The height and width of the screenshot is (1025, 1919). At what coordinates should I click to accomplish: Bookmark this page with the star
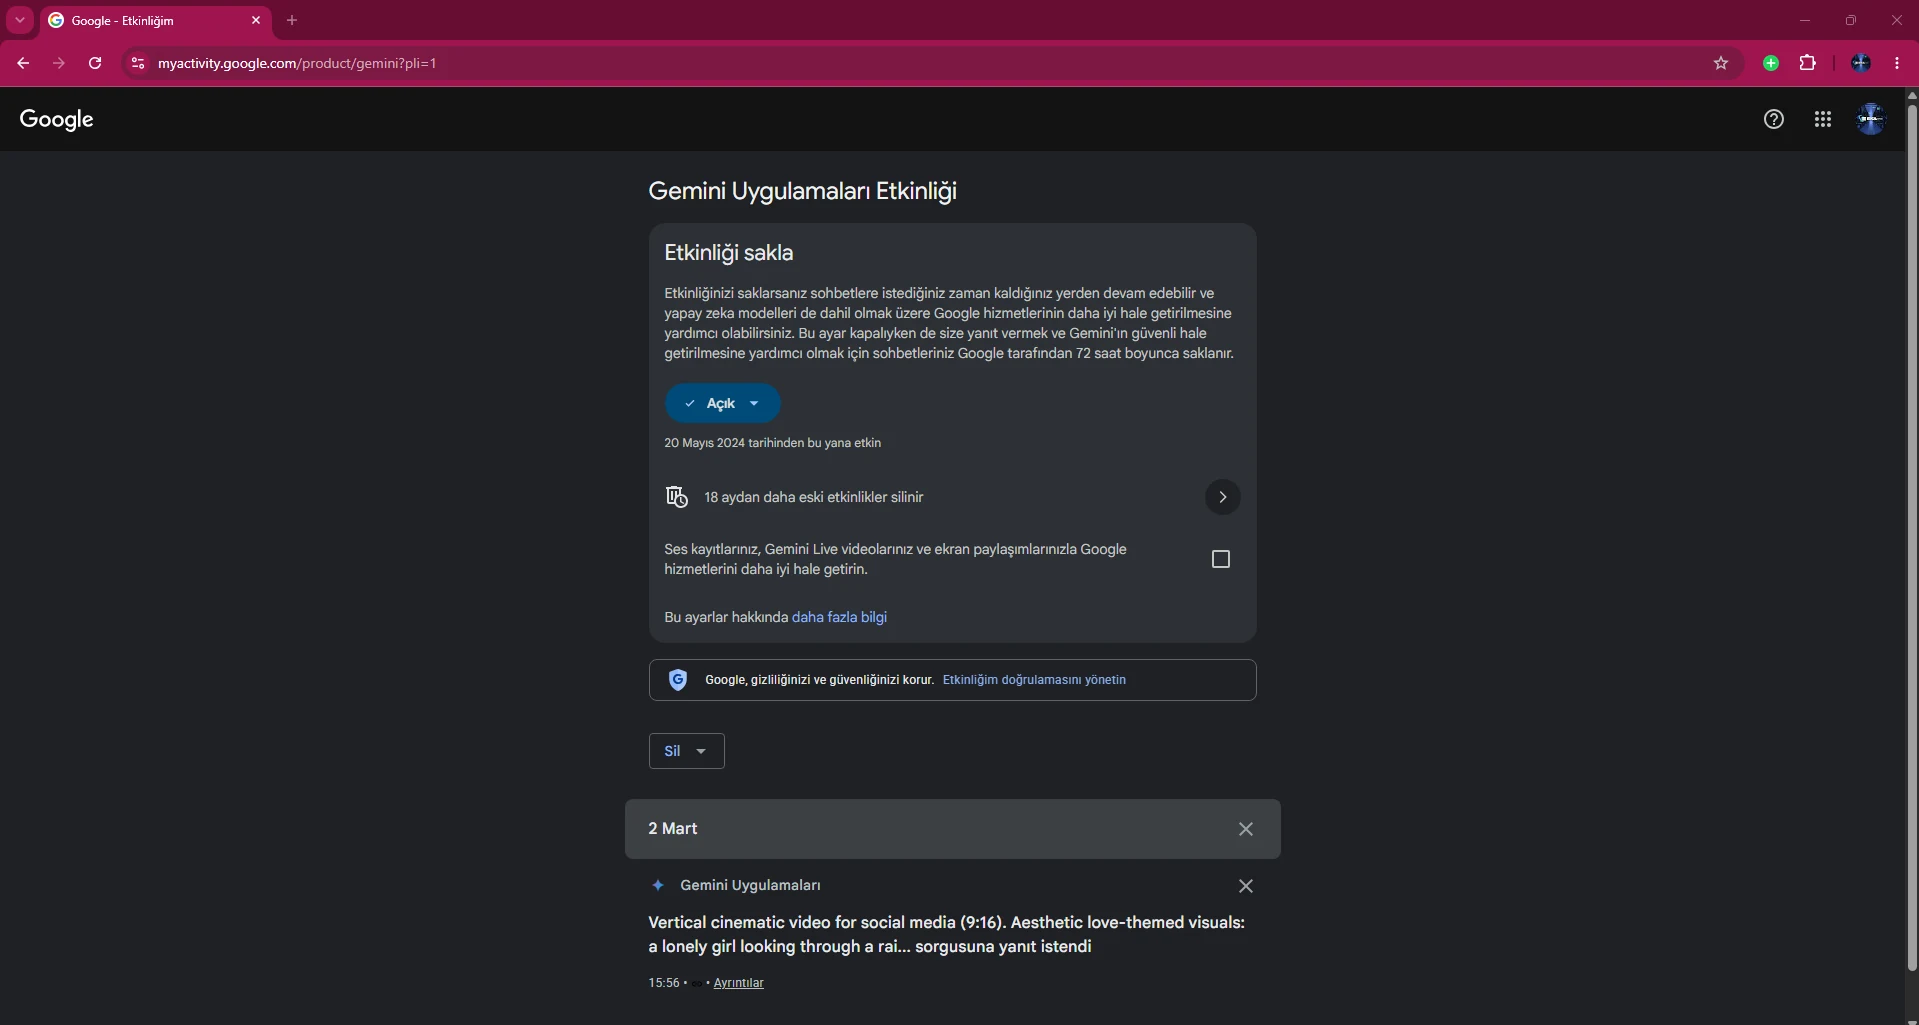[x=1721, y=63]
